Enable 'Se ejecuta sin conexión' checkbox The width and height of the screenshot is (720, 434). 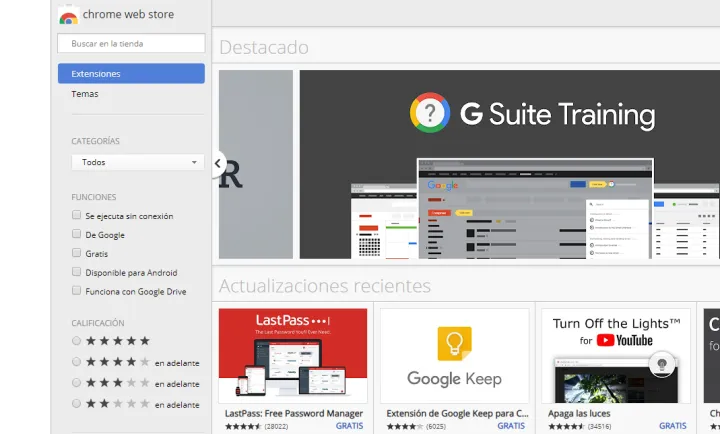pyautogui.click(x=76, y=216)
